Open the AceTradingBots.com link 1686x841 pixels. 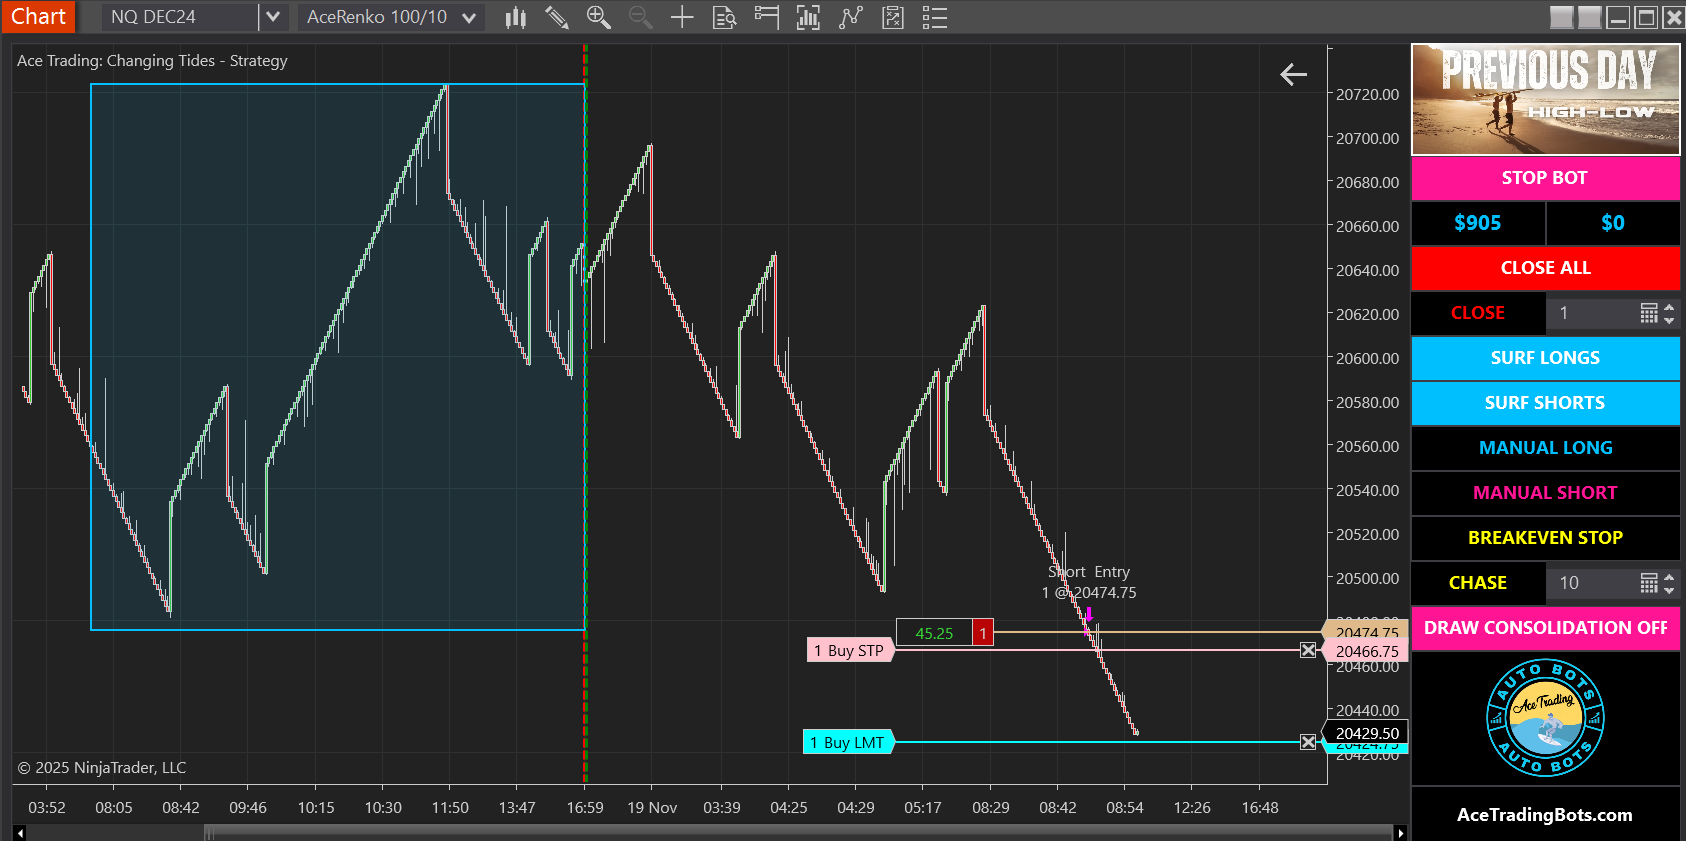click(x=1545, y=815)
